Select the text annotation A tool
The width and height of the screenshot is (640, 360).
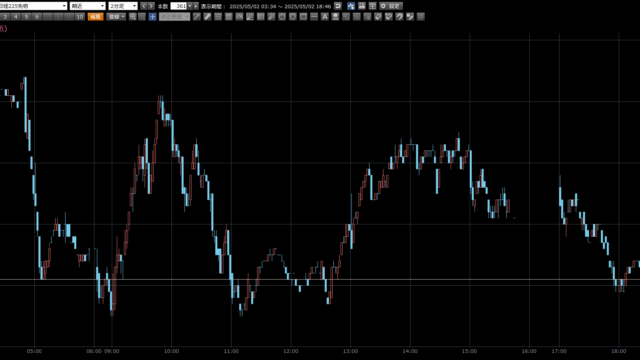point(324,17)
